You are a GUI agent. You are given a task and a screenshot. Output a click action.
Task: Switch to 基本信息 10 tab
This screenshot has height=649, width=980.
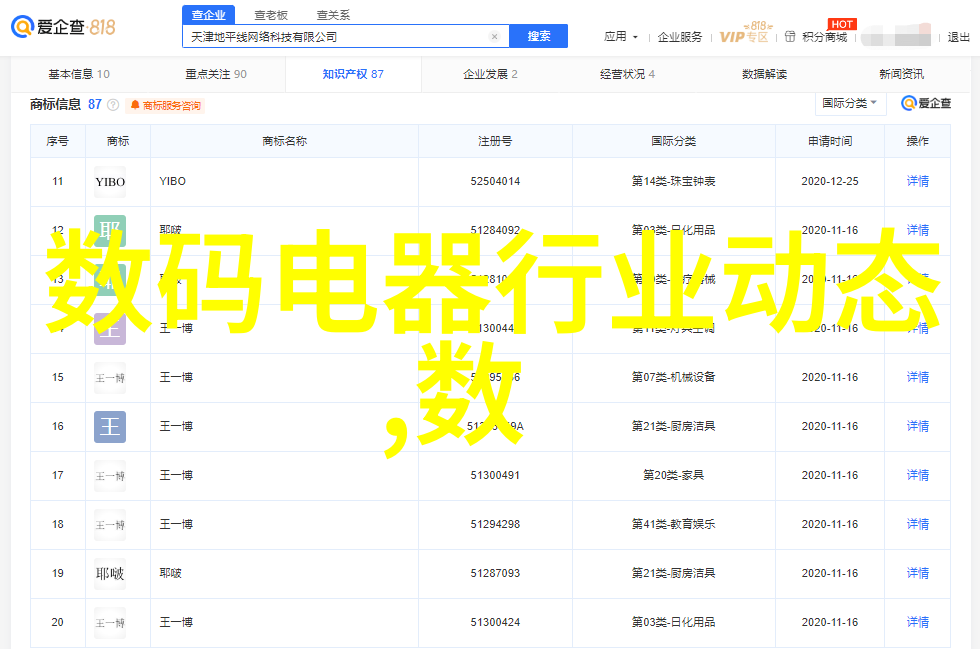click(x=79, y=74)
